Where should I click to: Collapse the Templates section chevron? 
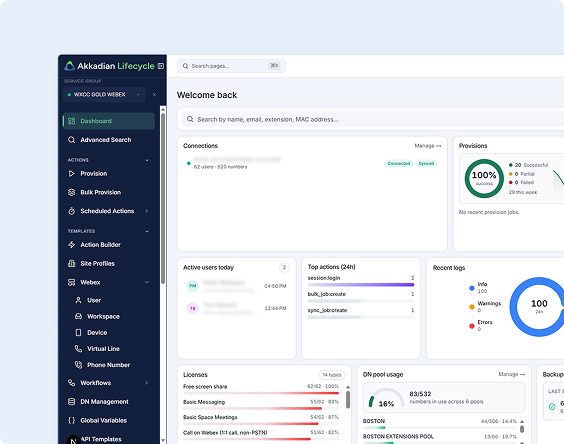[147, 231]
